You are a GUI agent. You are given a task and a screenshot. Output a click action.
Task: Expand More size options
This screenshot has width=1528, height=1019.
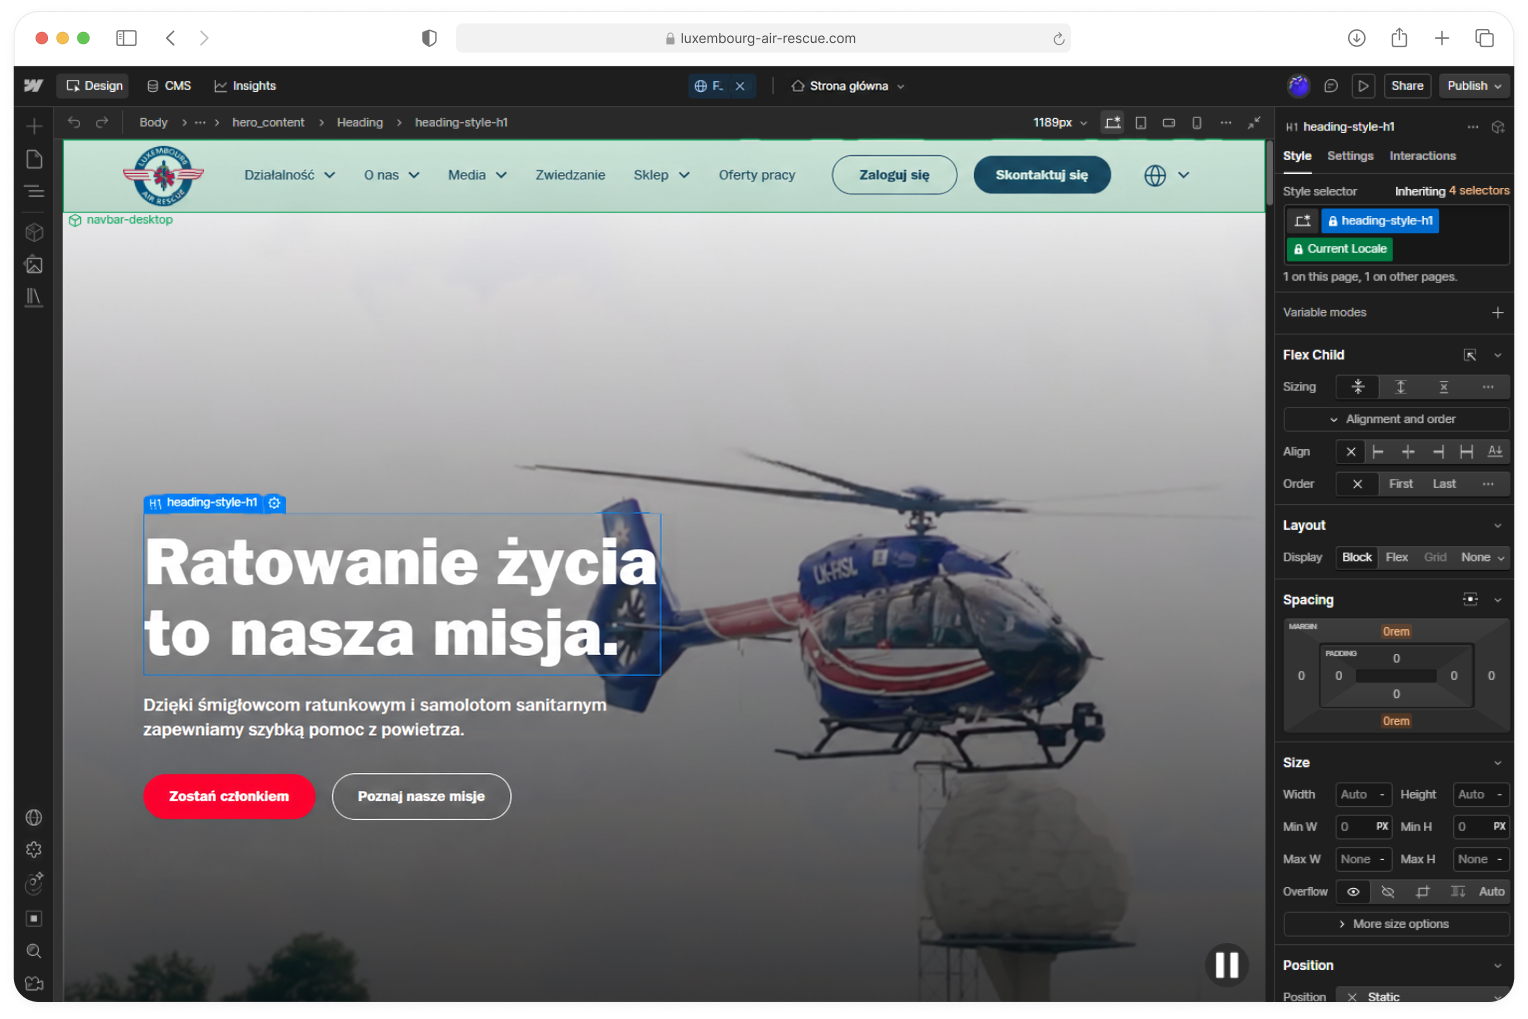point(1396,924)
